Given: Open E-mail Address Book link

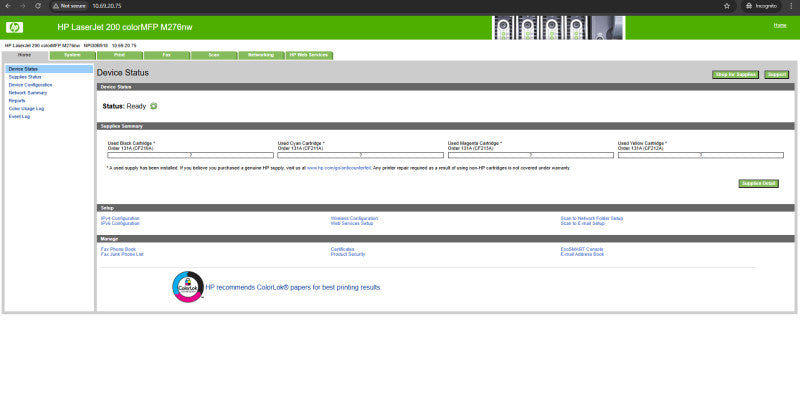Looking at the screenshot, I should 582,254.
